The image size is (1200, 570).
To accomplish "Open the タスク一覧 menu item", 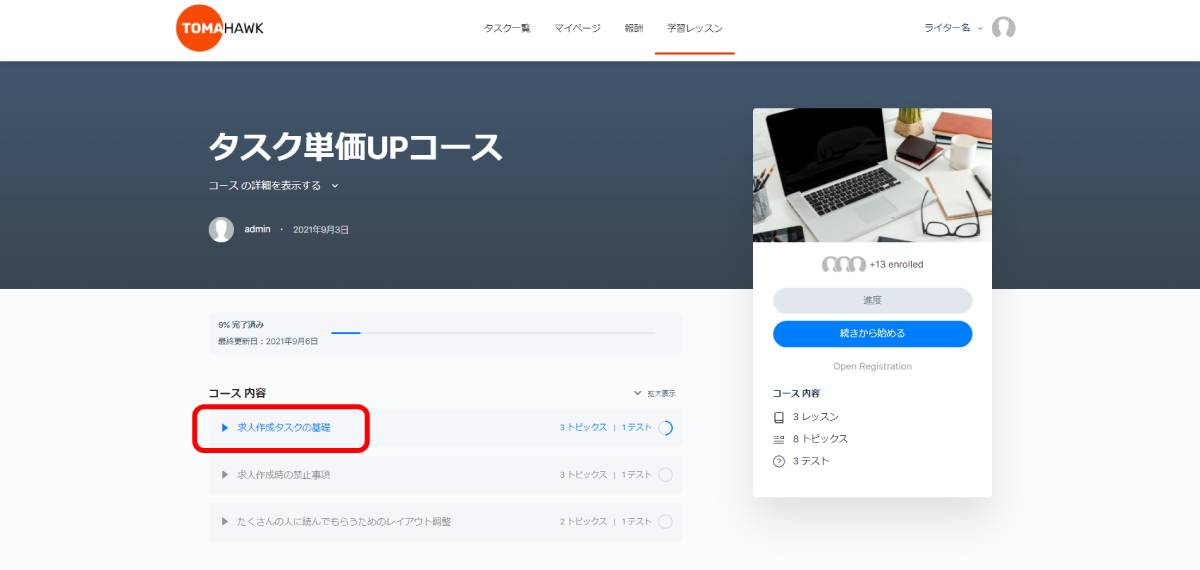I will tap(507, 28).
